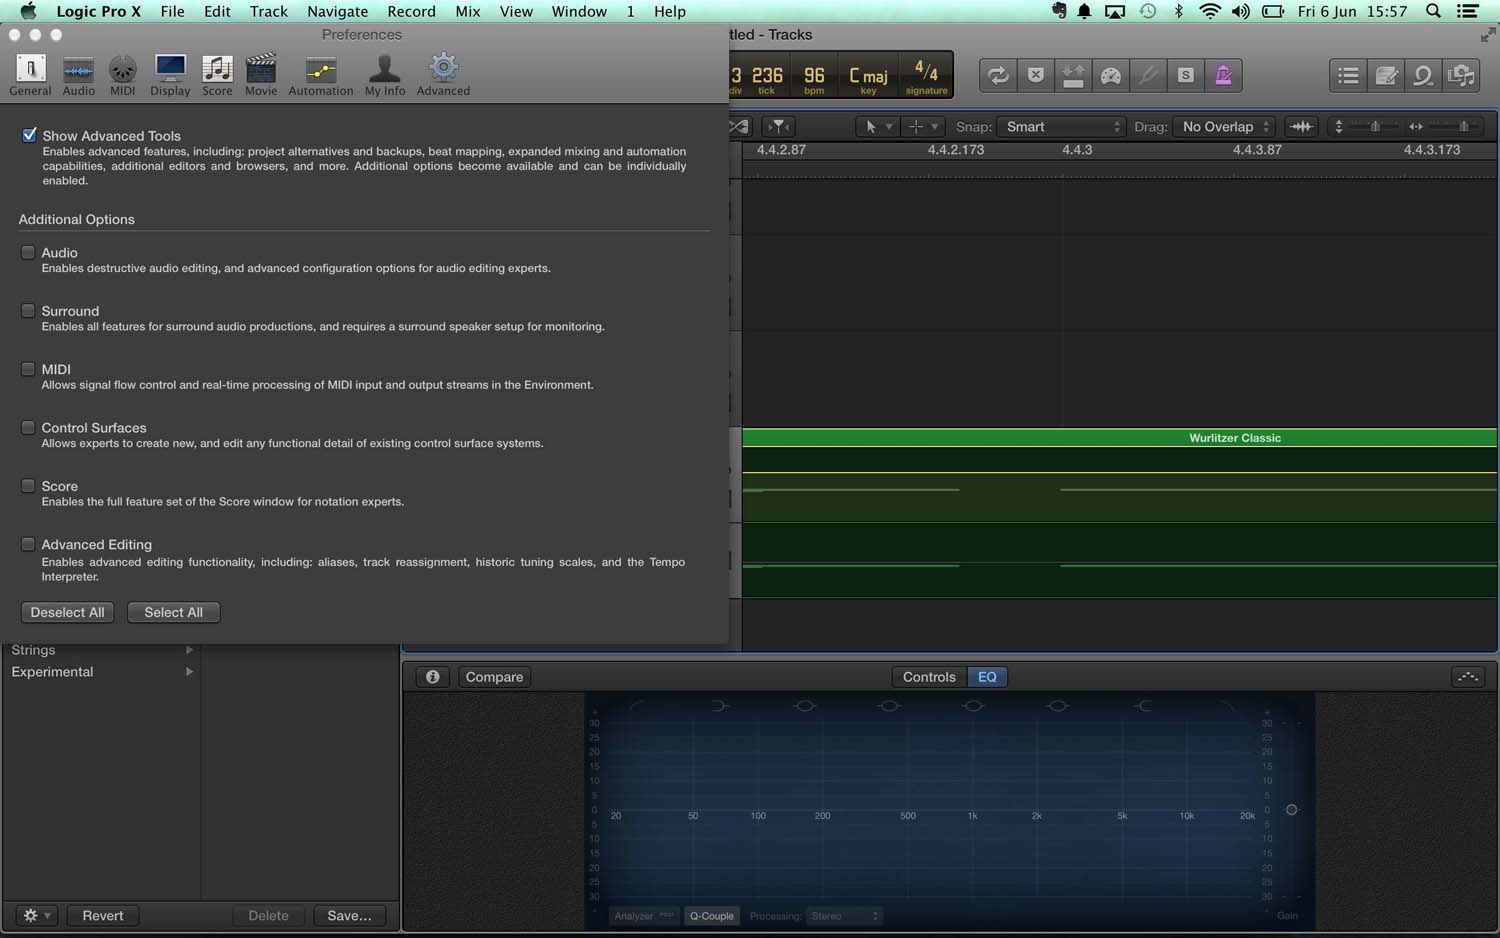Open Spotlight search in menu bar
The height and width of the screenshot is (938, 1500).
1433,11
